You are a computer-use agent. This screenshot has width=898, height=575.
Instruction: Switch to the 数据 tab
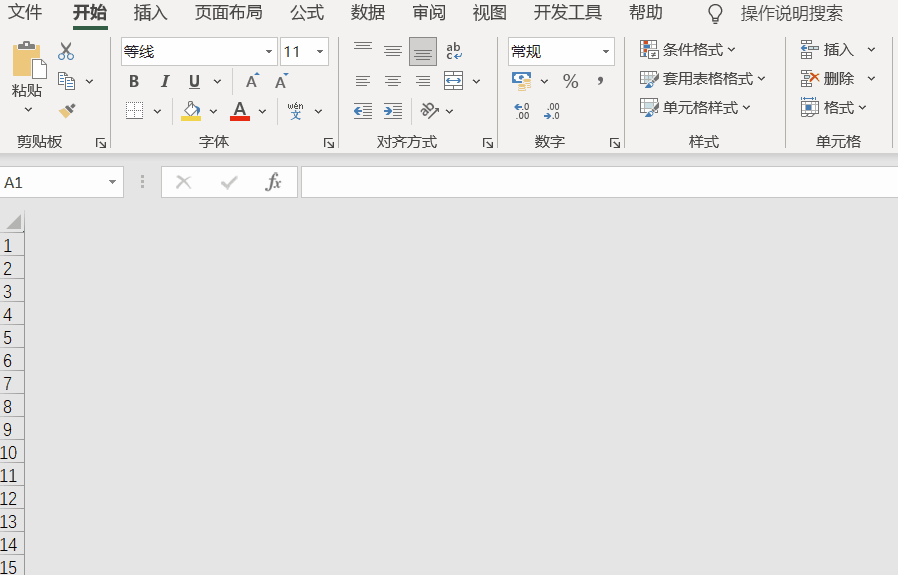pyautogui.click(x=368, y=13)
